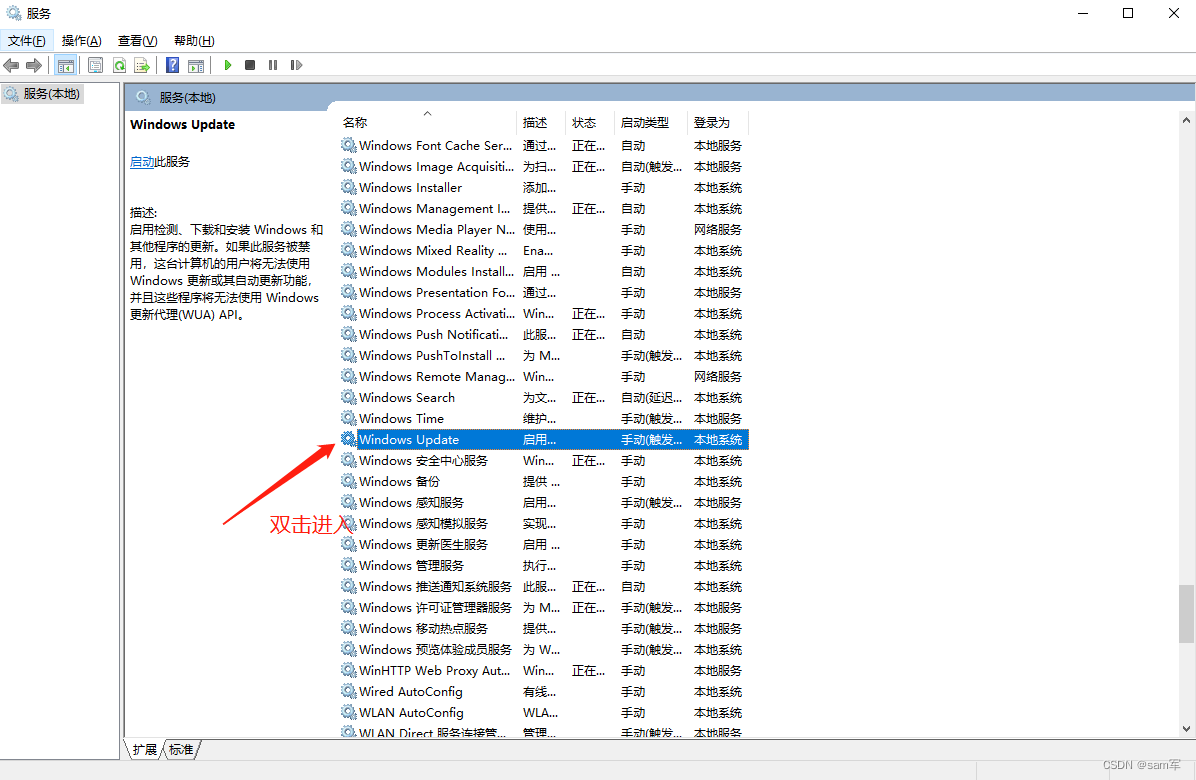The width and height of the screenshot is (1196, 780).
Task: Click the gear icon beside Windows Font Cache Service
Action: [349, 145]
